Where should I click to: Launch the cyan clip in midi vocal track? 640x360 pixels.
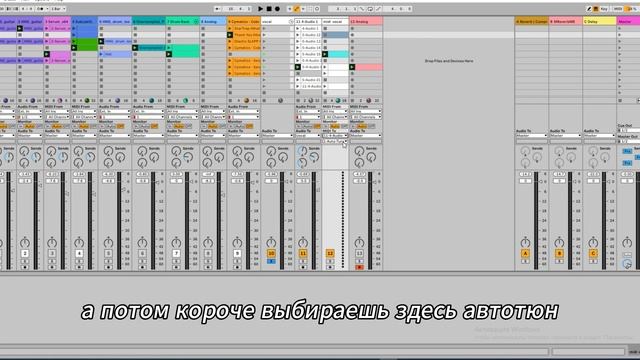325,54
